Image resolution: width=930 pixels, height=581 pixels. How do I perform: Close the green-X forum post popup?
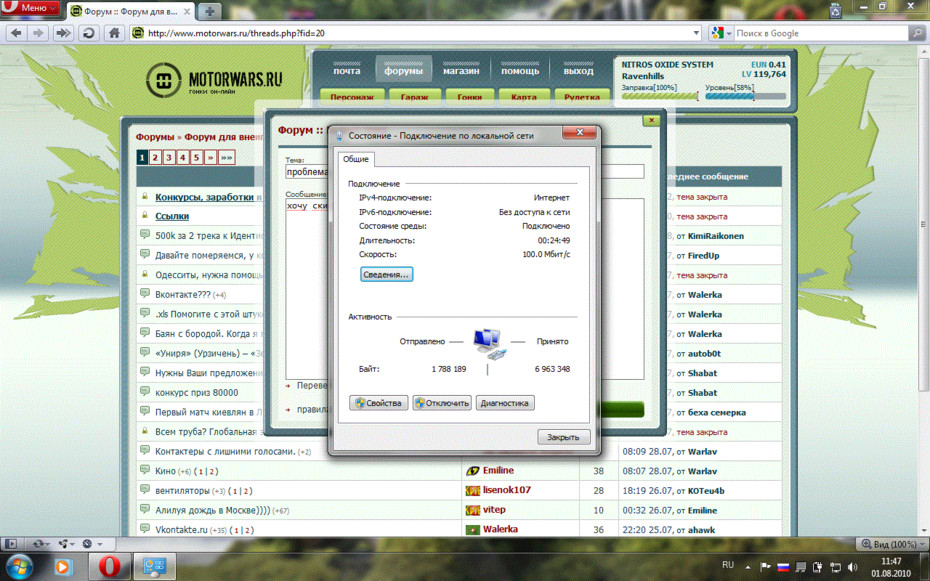(x=651, y=120)
